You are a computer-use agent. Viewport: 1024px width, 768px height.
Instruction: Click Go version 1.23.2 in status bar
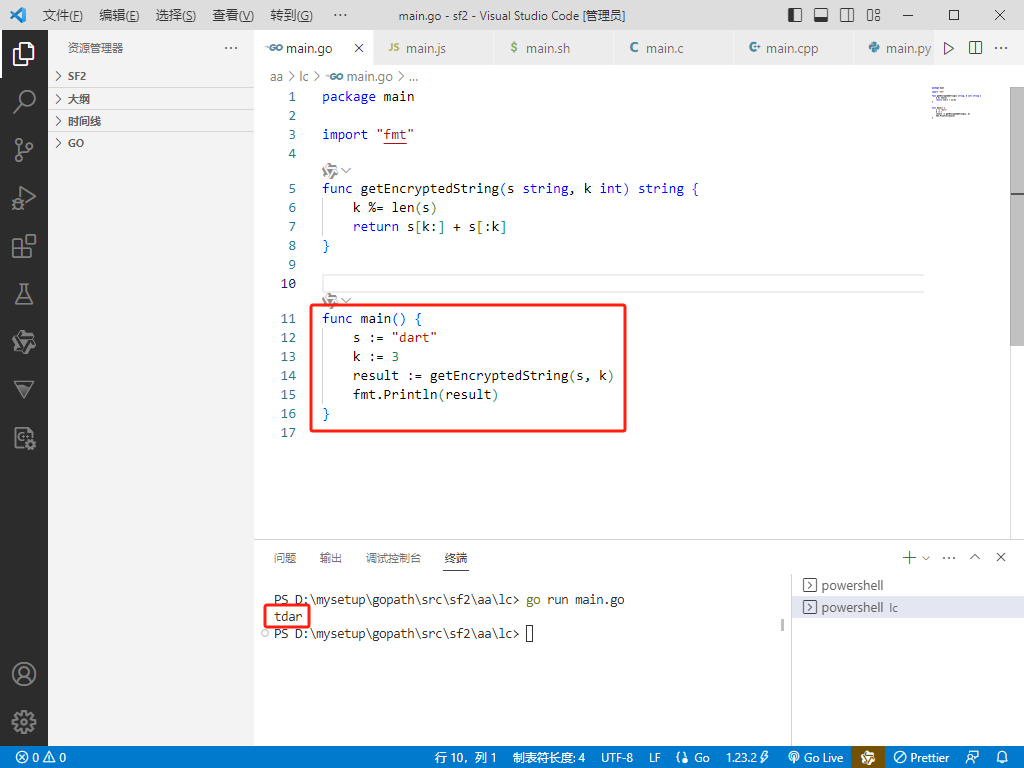747,758
